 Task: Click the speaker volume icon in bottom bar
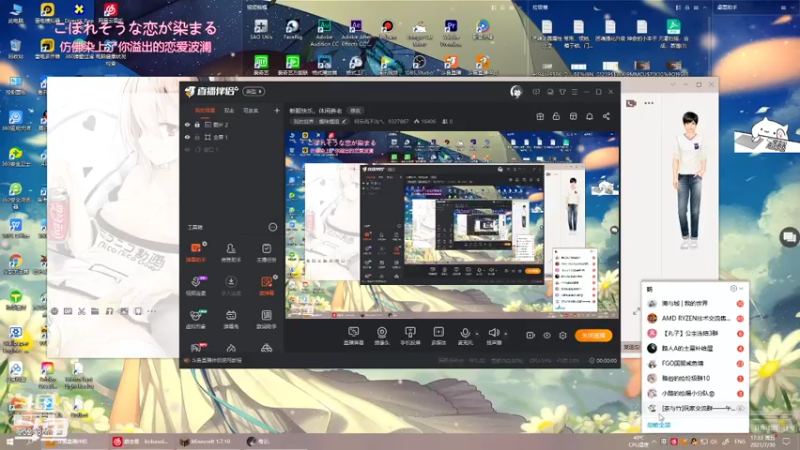493,333
